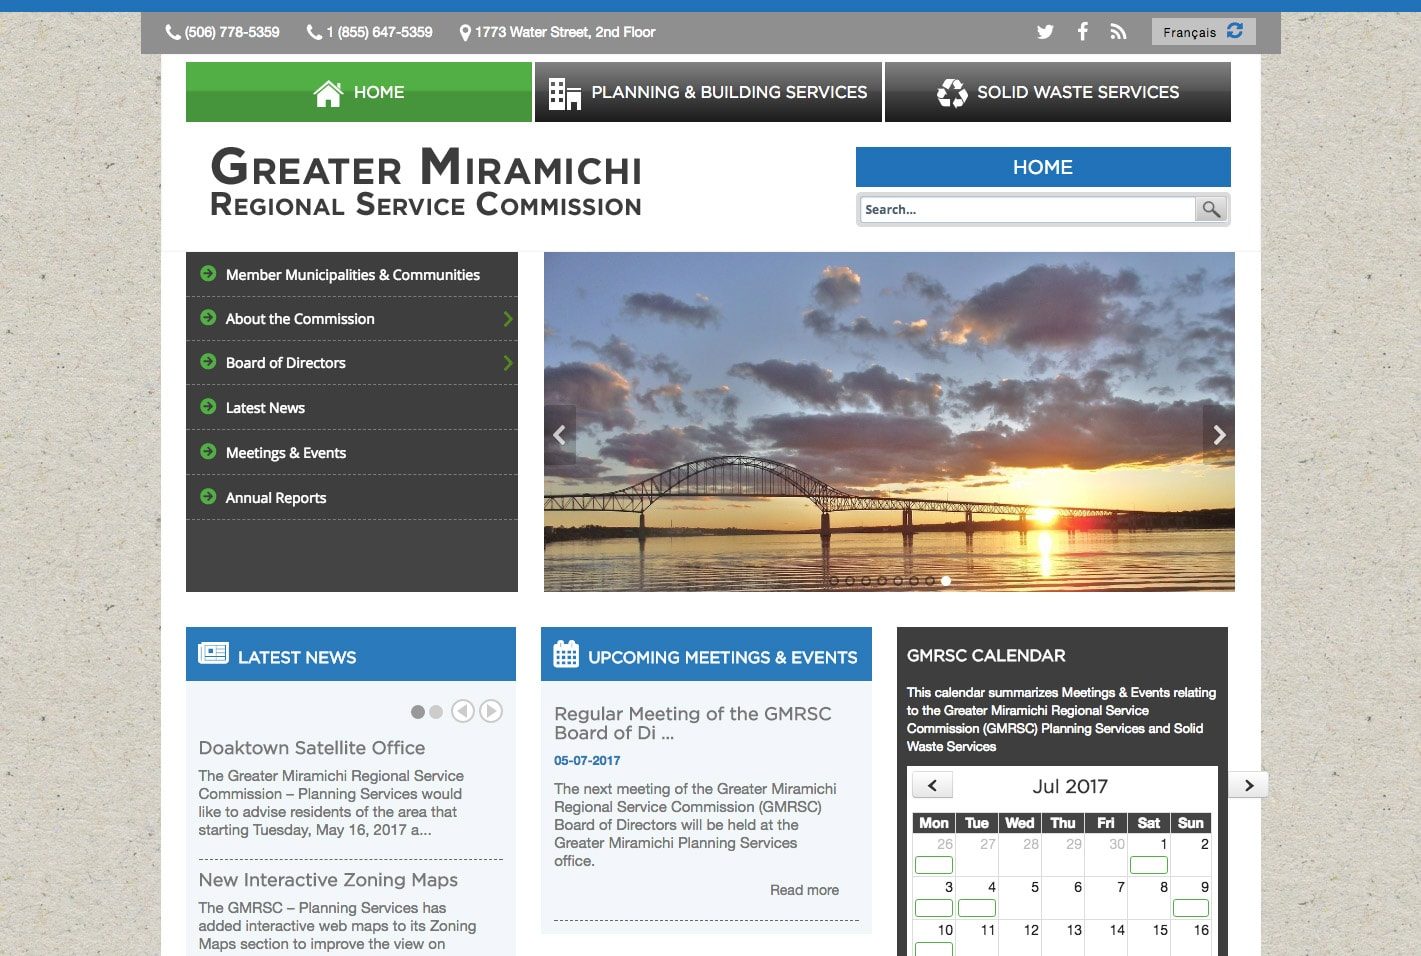The height and width of the screenshot is (956, 1421).
Task: Switch language to Français
Action: click(x=1203, y=32)
